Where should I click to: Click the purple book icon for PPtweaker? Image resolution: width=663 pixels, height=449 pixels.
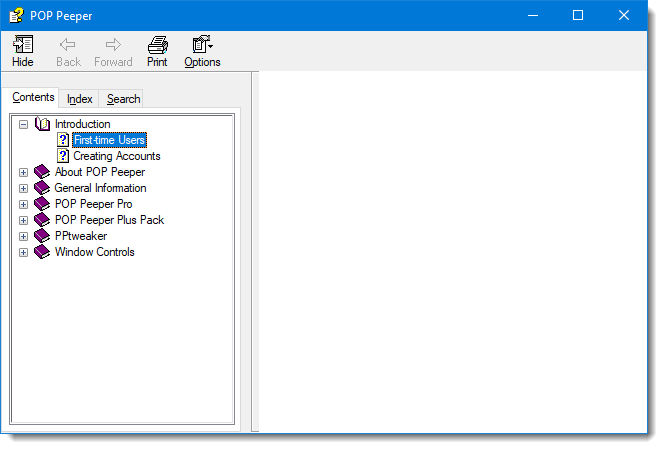tap(42, 236)
